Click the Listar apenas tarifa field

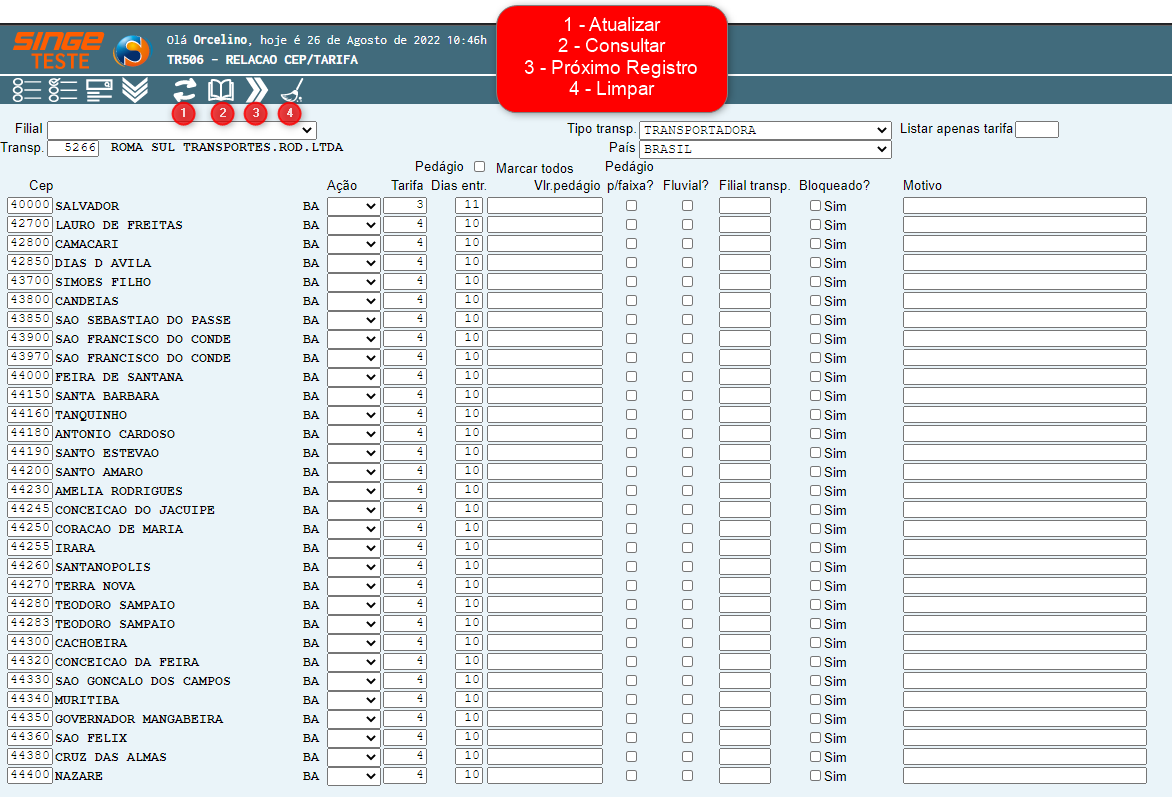[1037, 129]
